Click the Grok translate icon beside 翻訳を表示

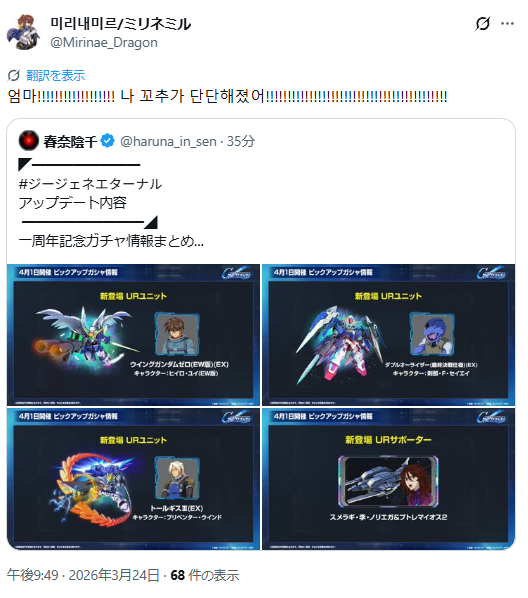(x=14, y=75)
